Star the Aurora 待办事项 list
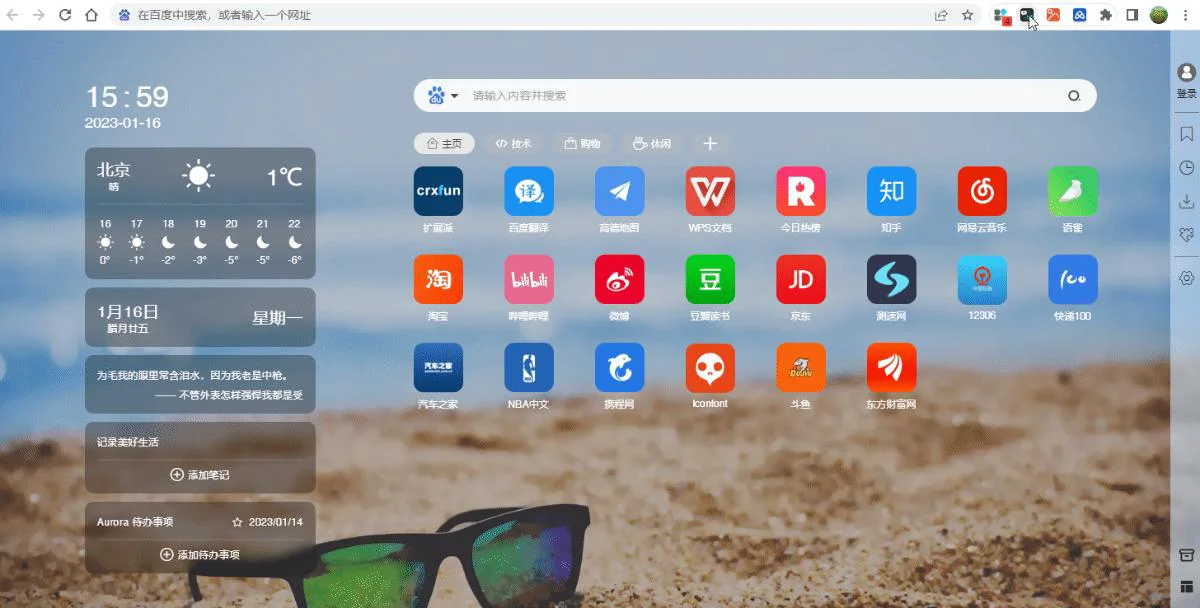The width and height of the screenshot is (1200, 608). click(x=237, y=522)
